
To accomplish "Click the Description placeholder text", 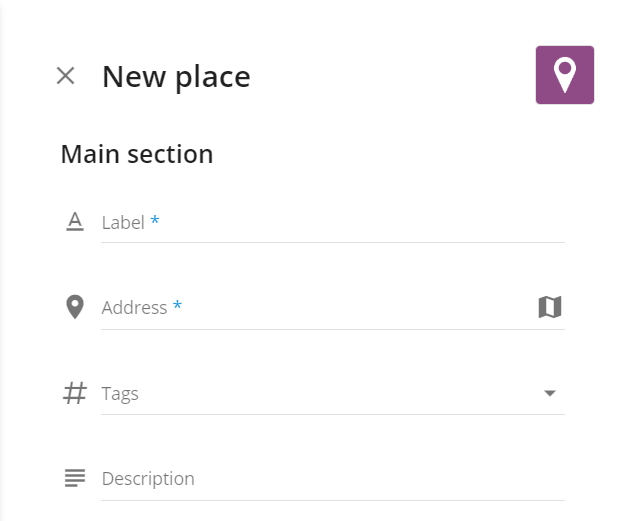I will (148, 479).
